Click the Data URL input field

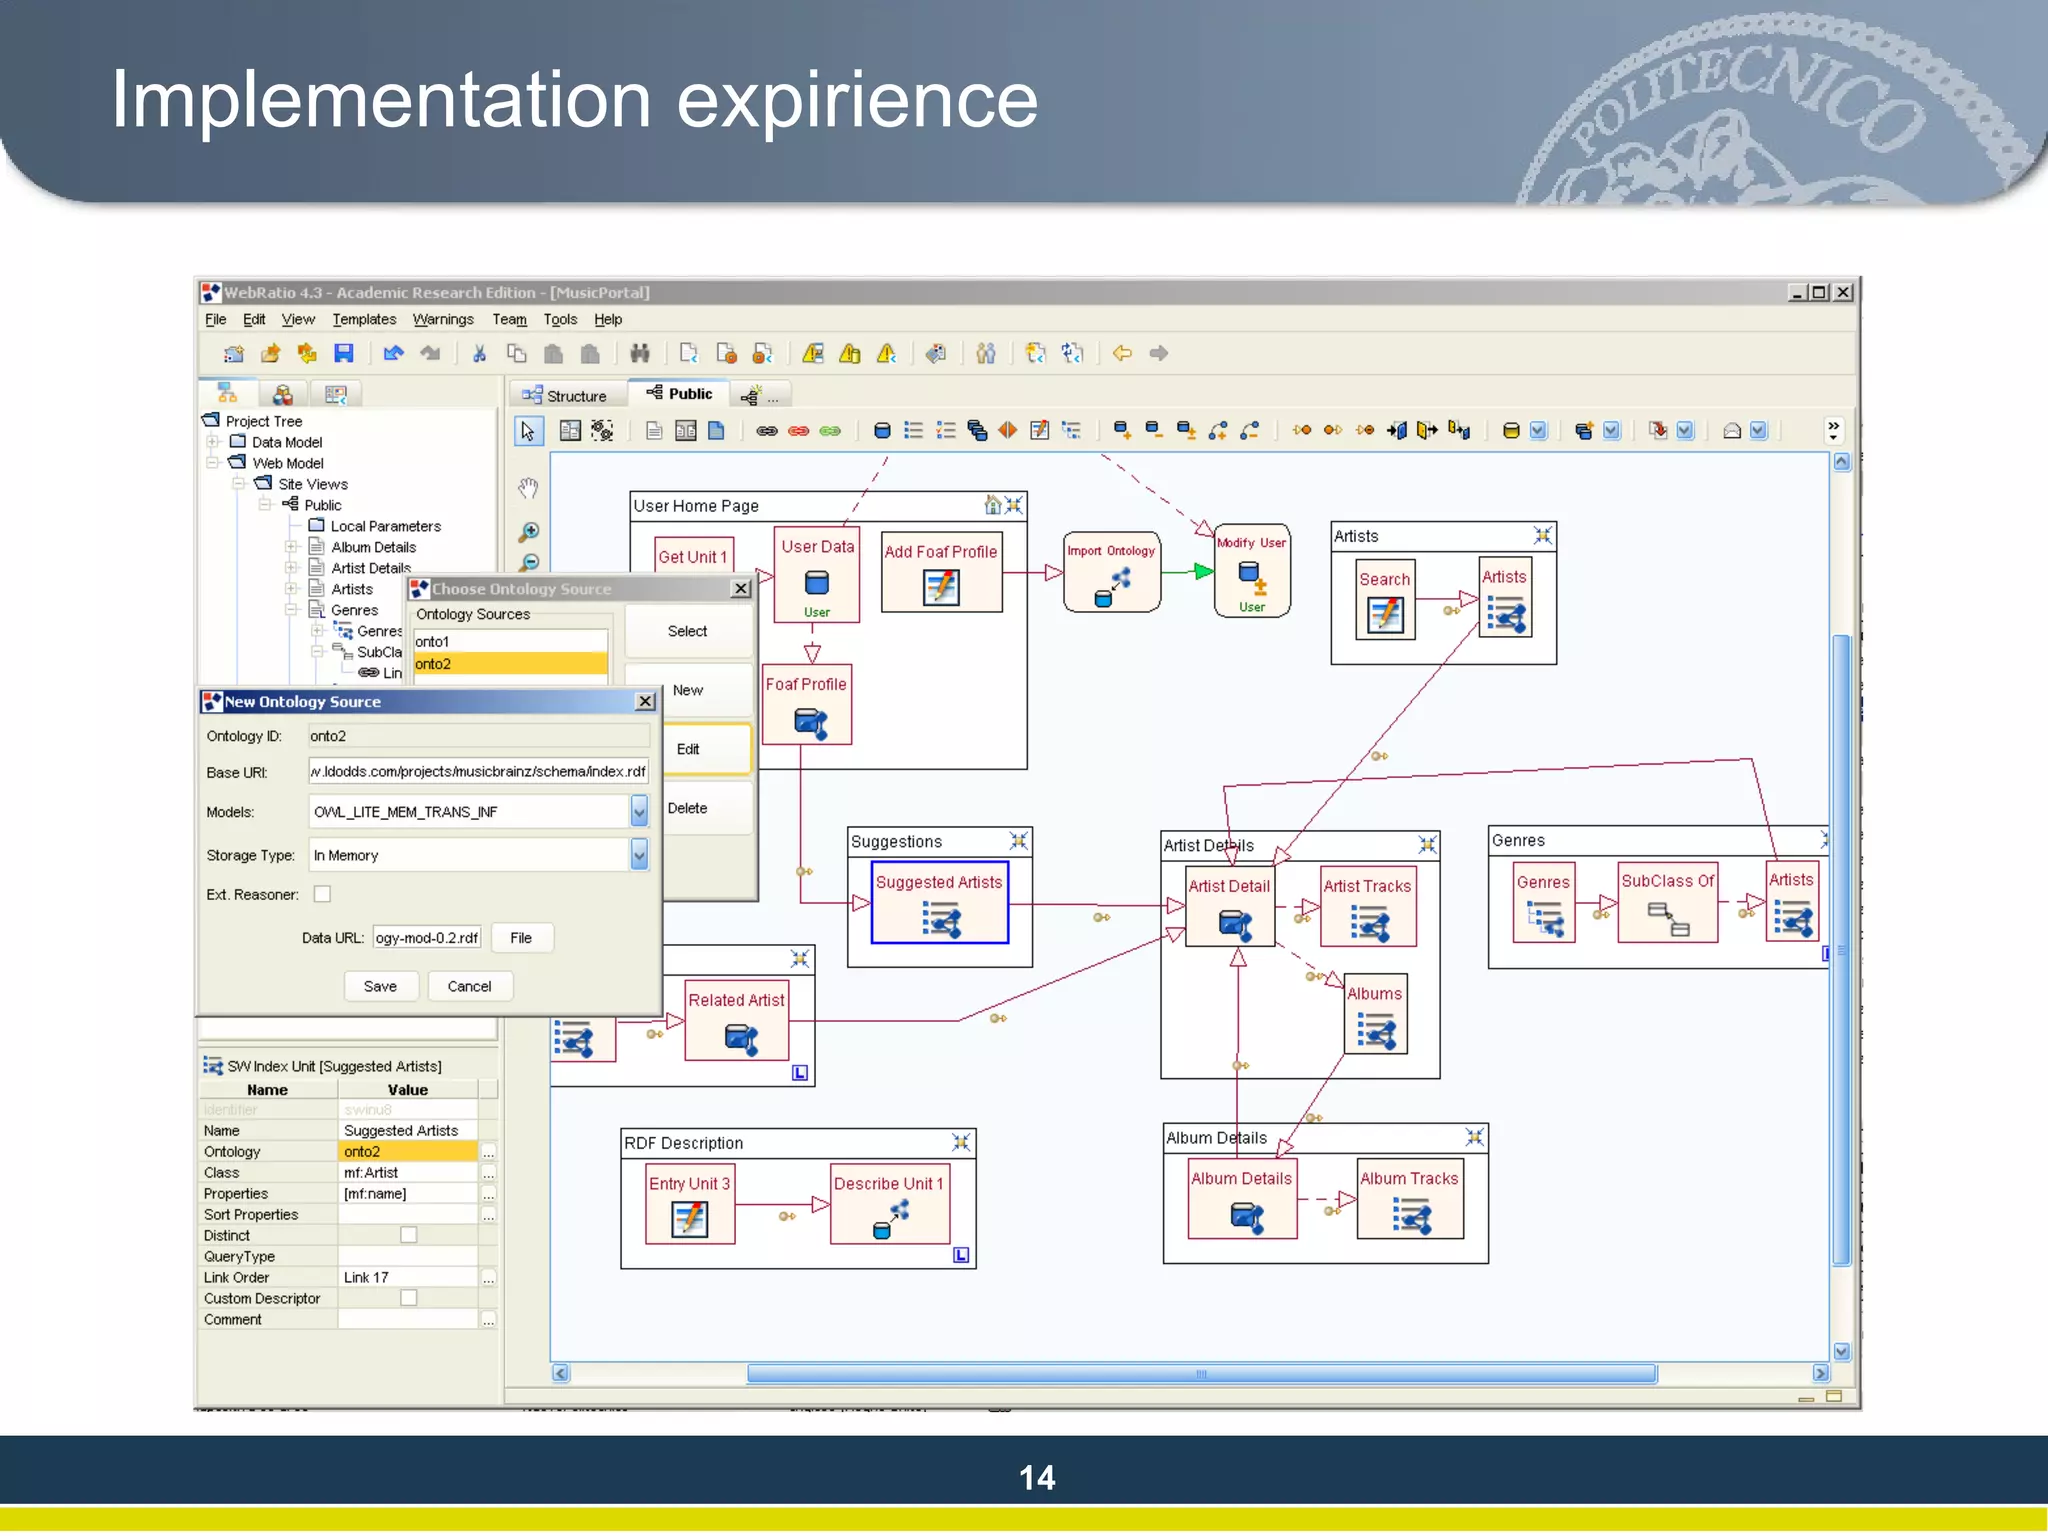pyautogui.click(x=427, y=938)
